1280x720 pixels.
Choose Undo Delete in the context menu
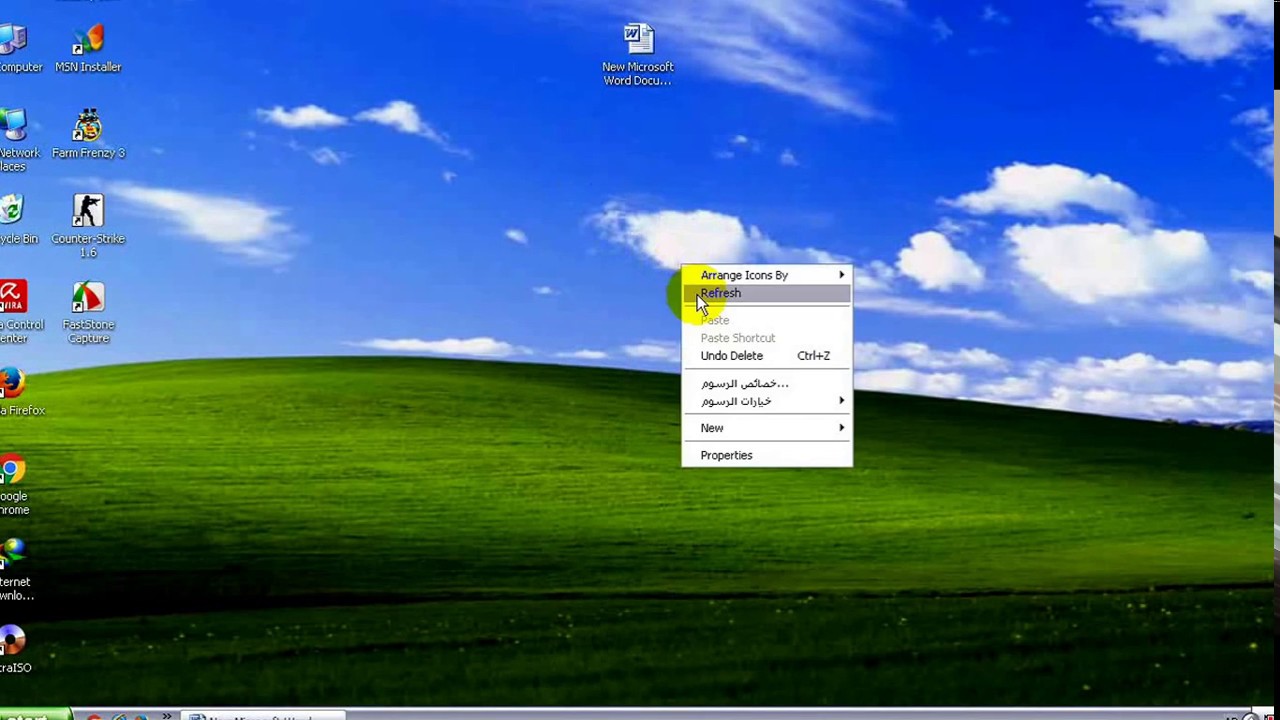pyautogui.click(x=767, y=356)
